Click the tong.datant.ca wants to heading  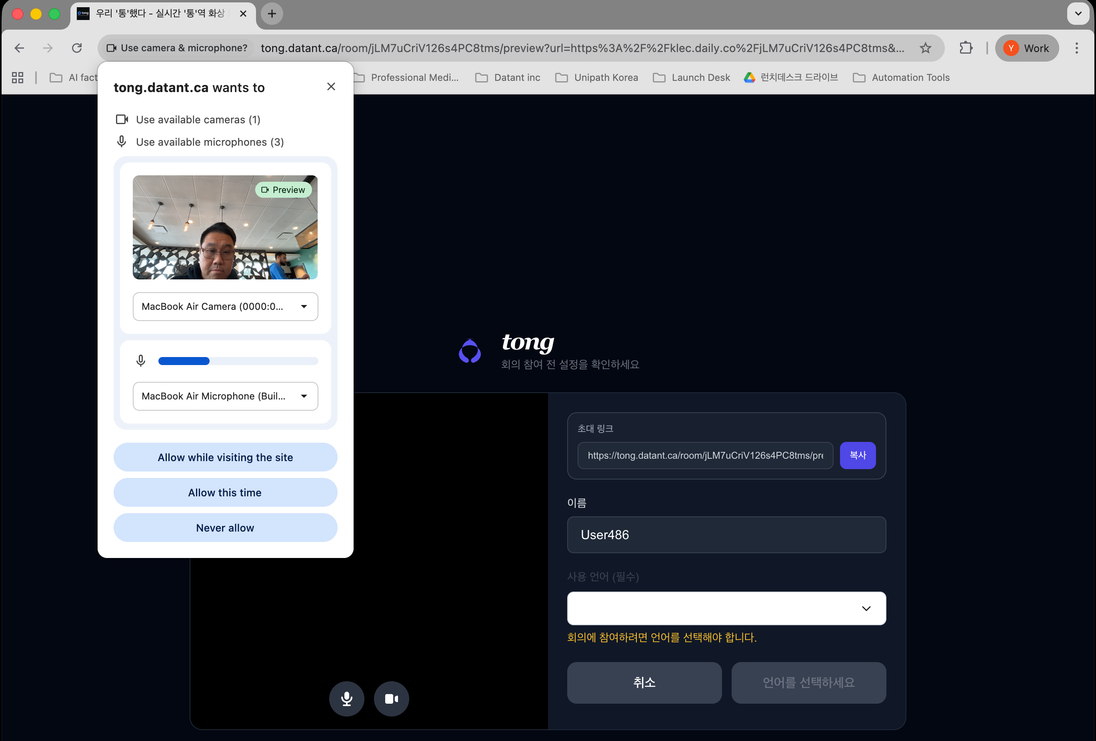point(189,87)
